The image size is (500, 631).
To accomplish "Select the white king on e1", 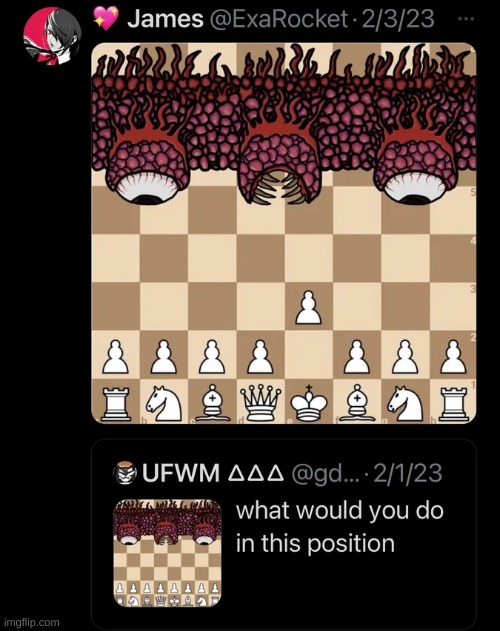I will 309,403.
